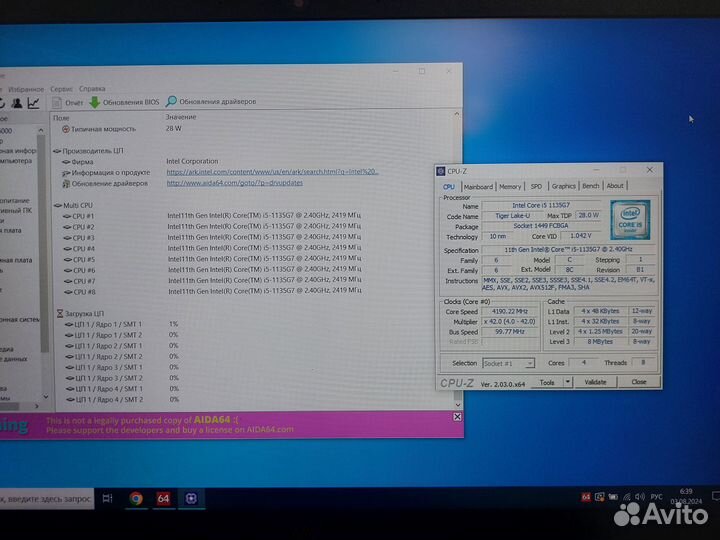
Task: Click the details list scrollbar up arrow
Action: pos(457,114)
